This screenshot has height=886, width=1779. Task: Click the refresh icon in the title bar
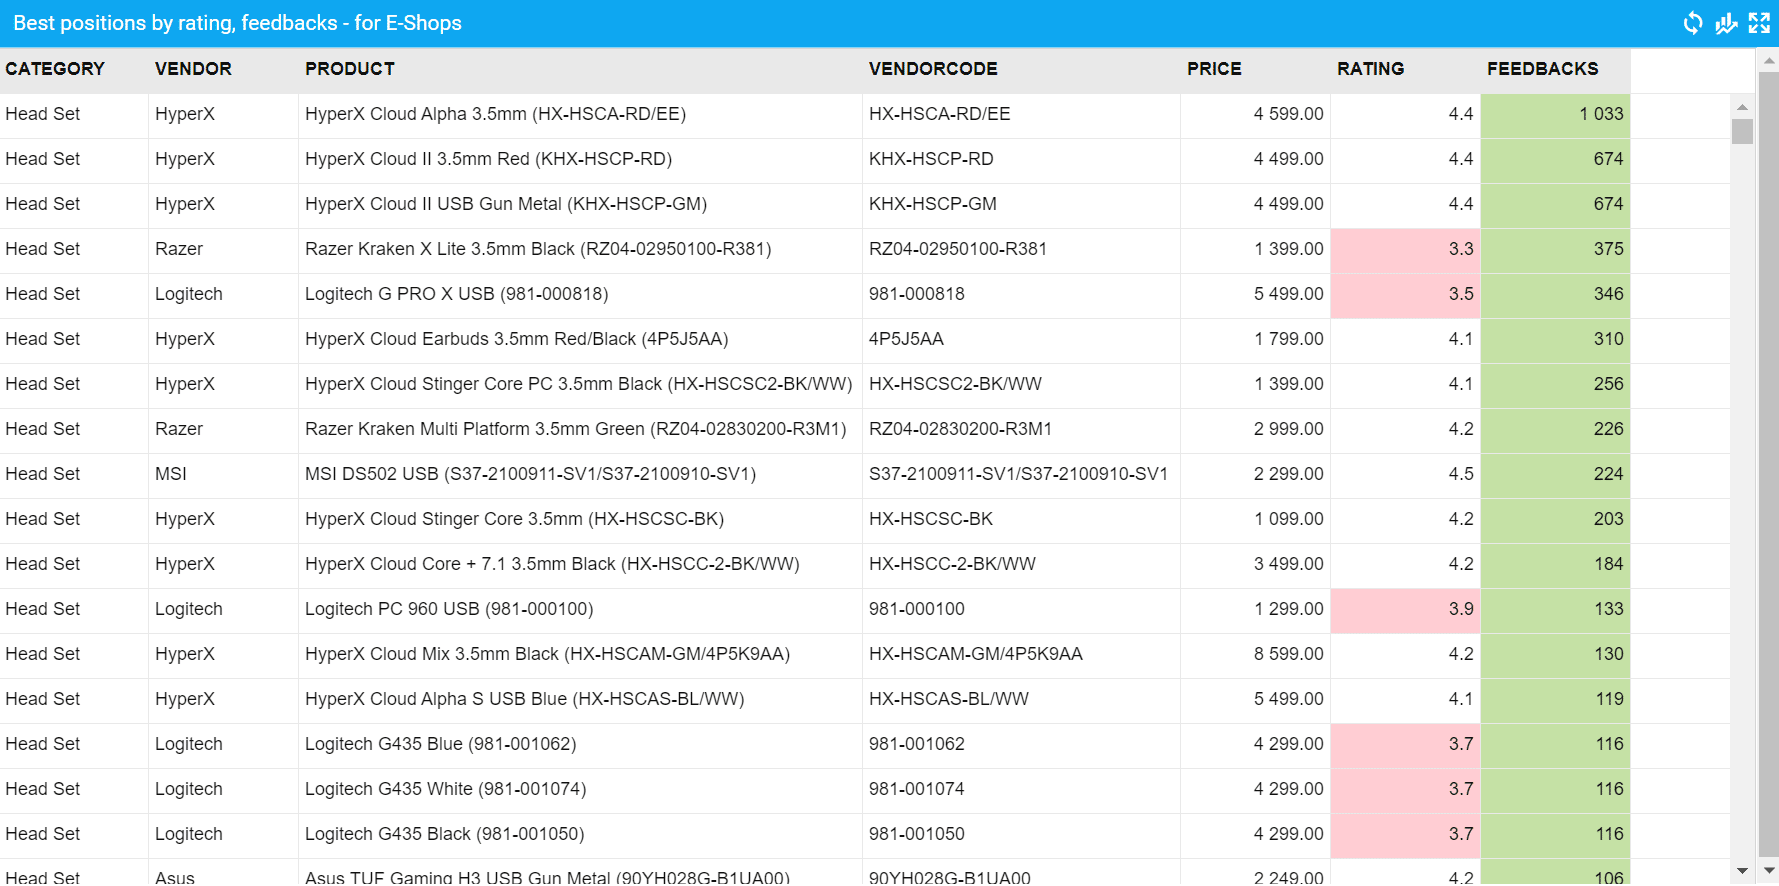[x=1692, y=23]
